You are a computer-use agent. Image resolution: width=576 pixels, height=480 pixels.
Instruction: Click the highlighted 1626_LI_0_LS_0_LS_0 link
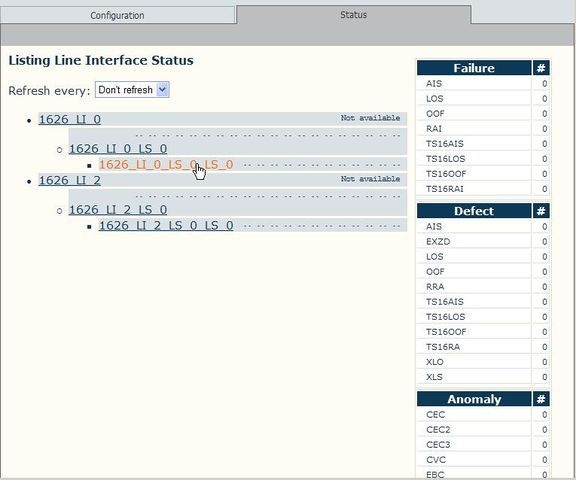(x=166, y=165)
